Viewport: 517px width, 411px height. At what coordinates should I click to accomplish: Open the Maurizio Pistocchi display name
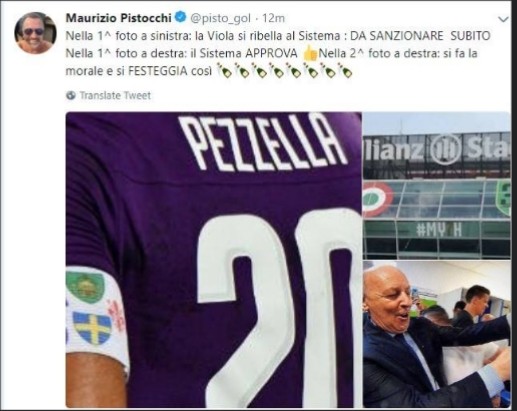pos(119,18)
